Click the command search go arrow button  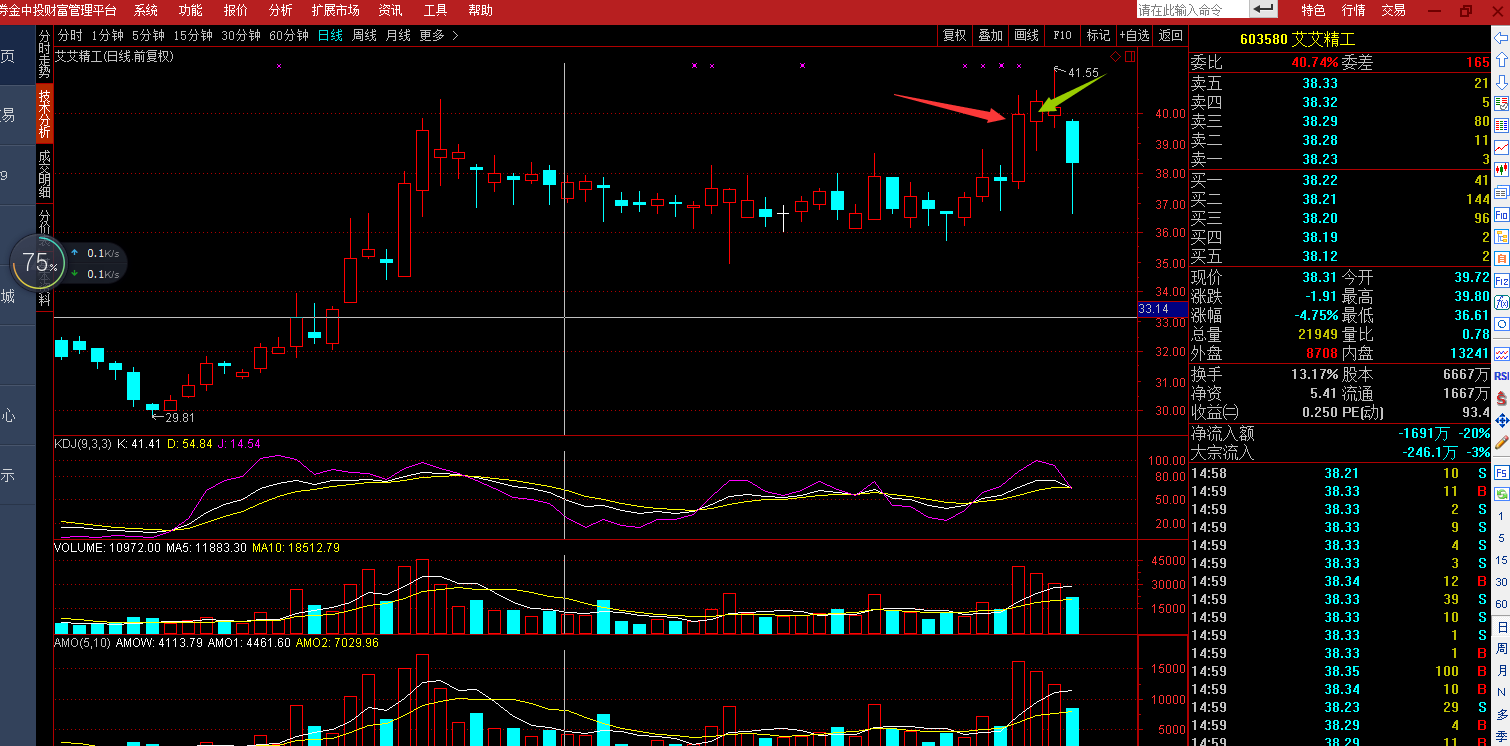pos(1264,9)
